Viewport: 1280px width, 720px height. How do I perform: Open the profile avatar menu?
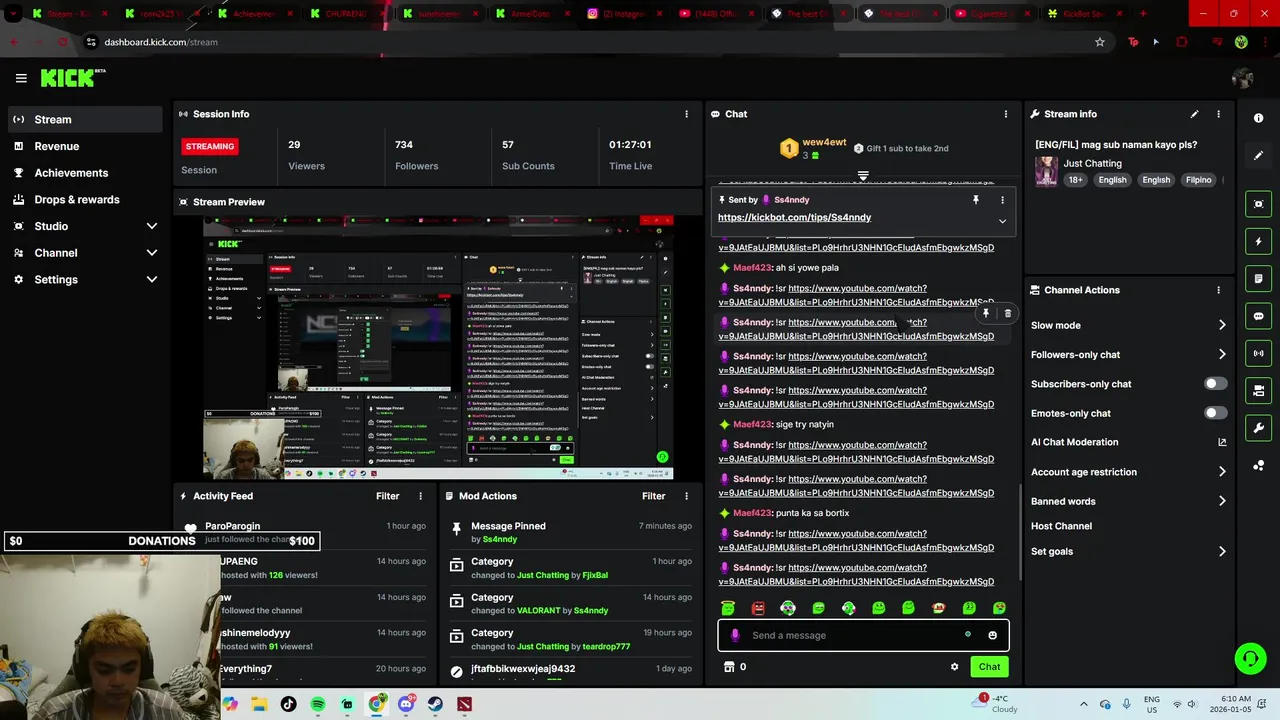click(x=1243, y=78)
